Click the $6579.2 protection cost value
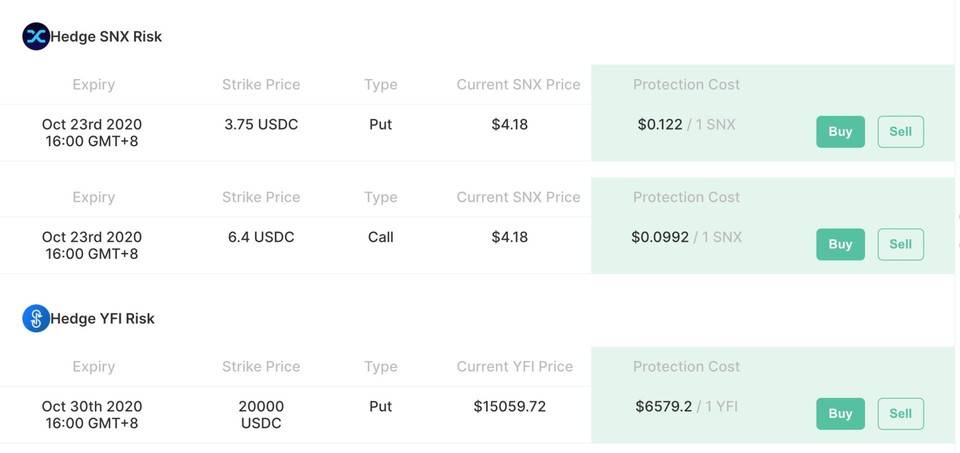Screen dimensions: 960x453 (664, 407)
